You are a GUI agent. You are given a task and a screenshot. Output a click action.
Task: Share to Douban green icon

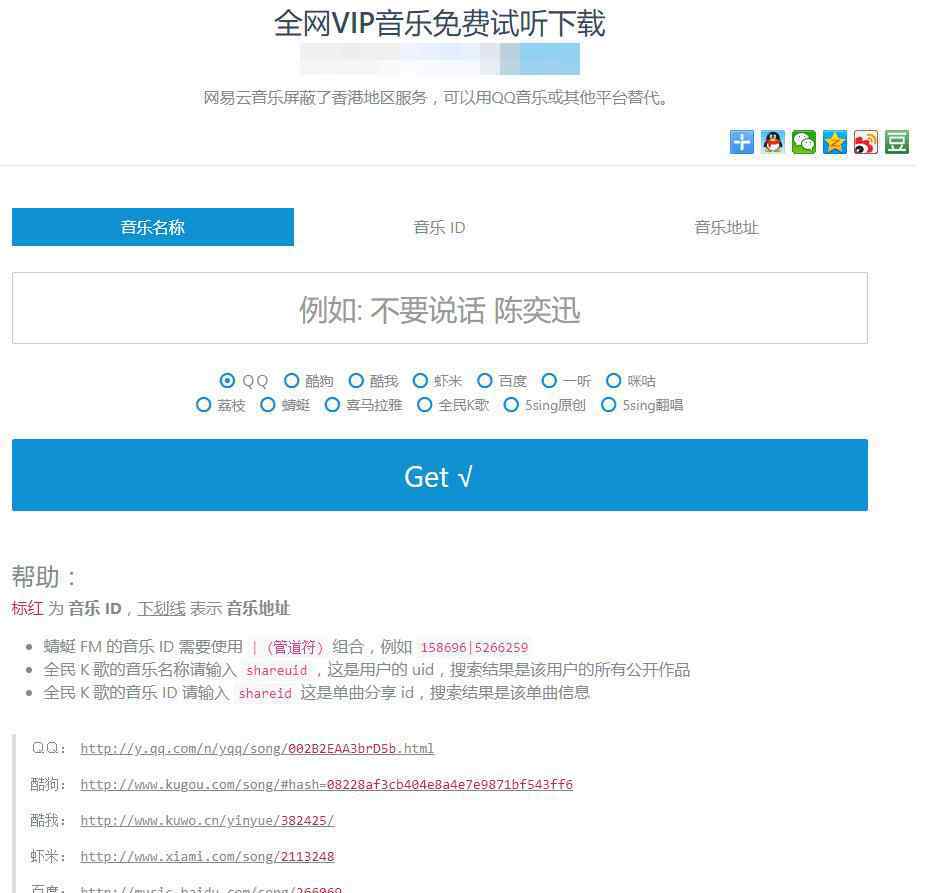pos(896,142)
